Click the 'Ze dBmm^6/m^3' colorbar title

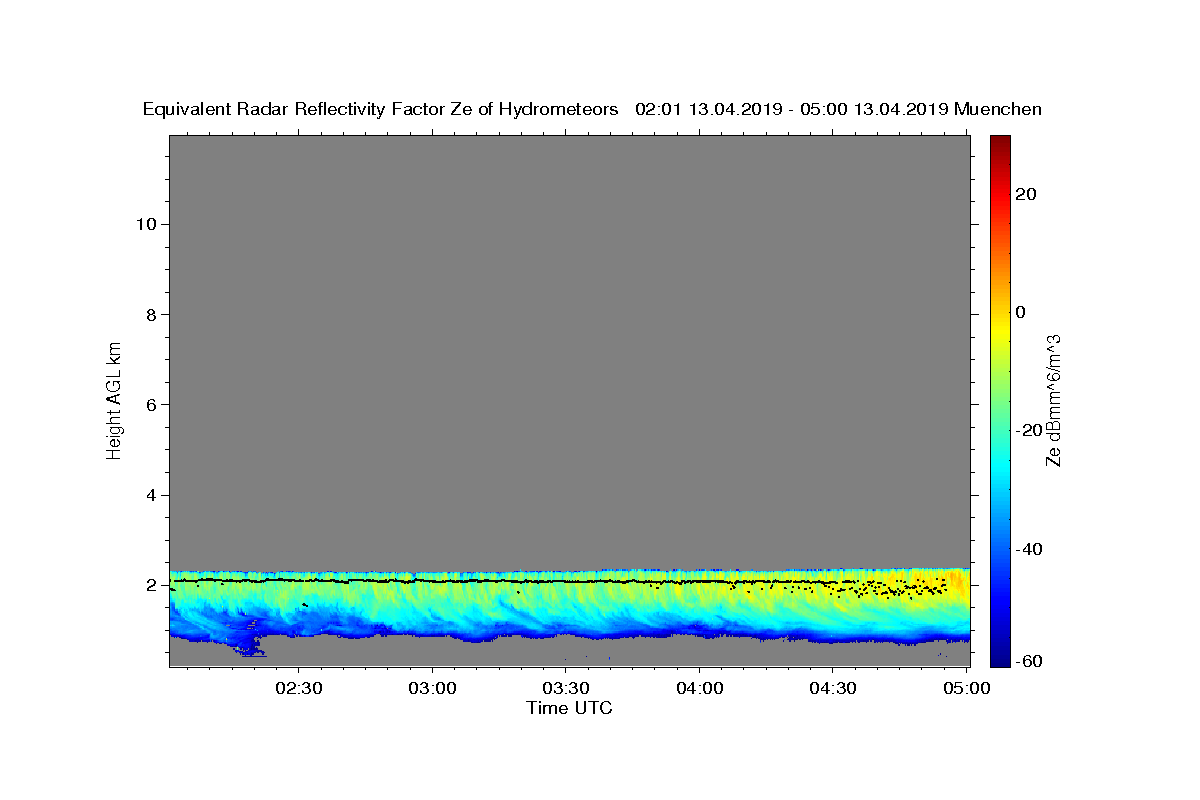(1053, 400)
